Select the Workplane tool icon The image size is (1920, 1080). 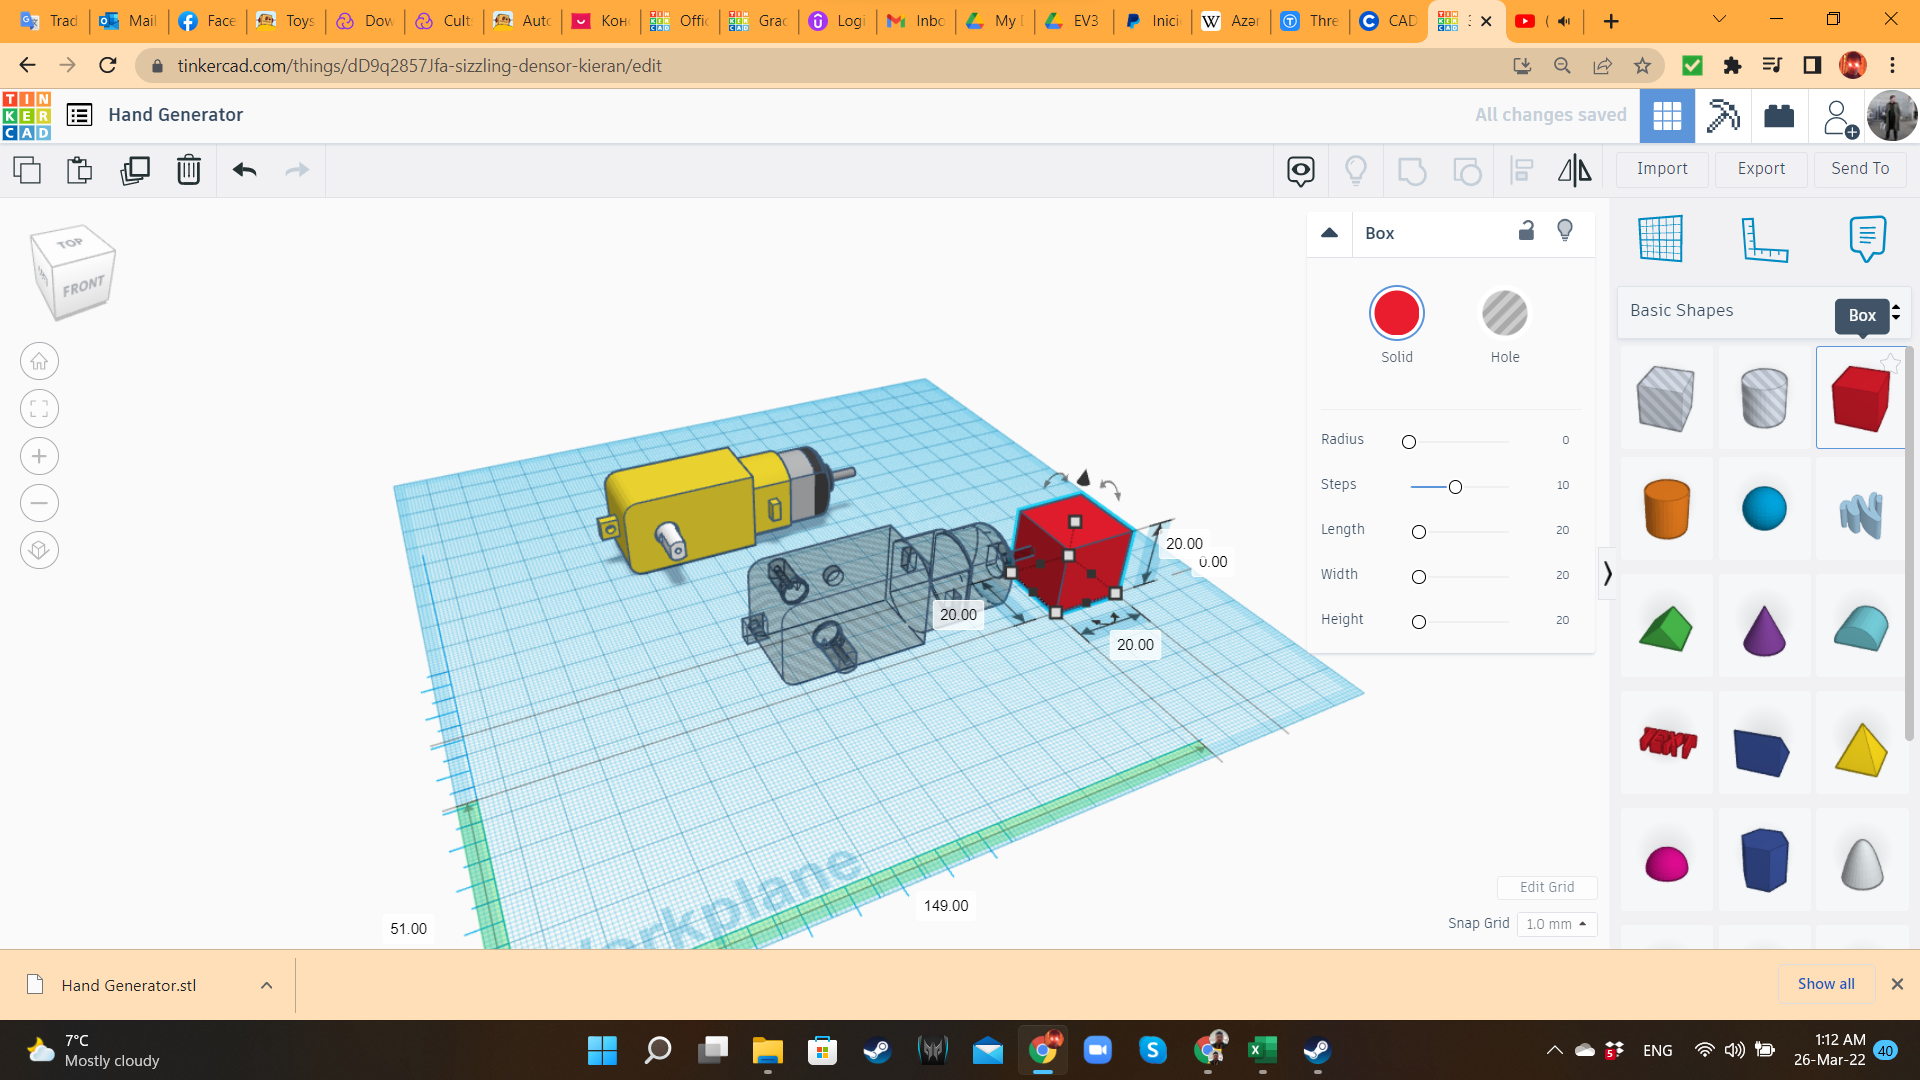tap(1660, 239)
